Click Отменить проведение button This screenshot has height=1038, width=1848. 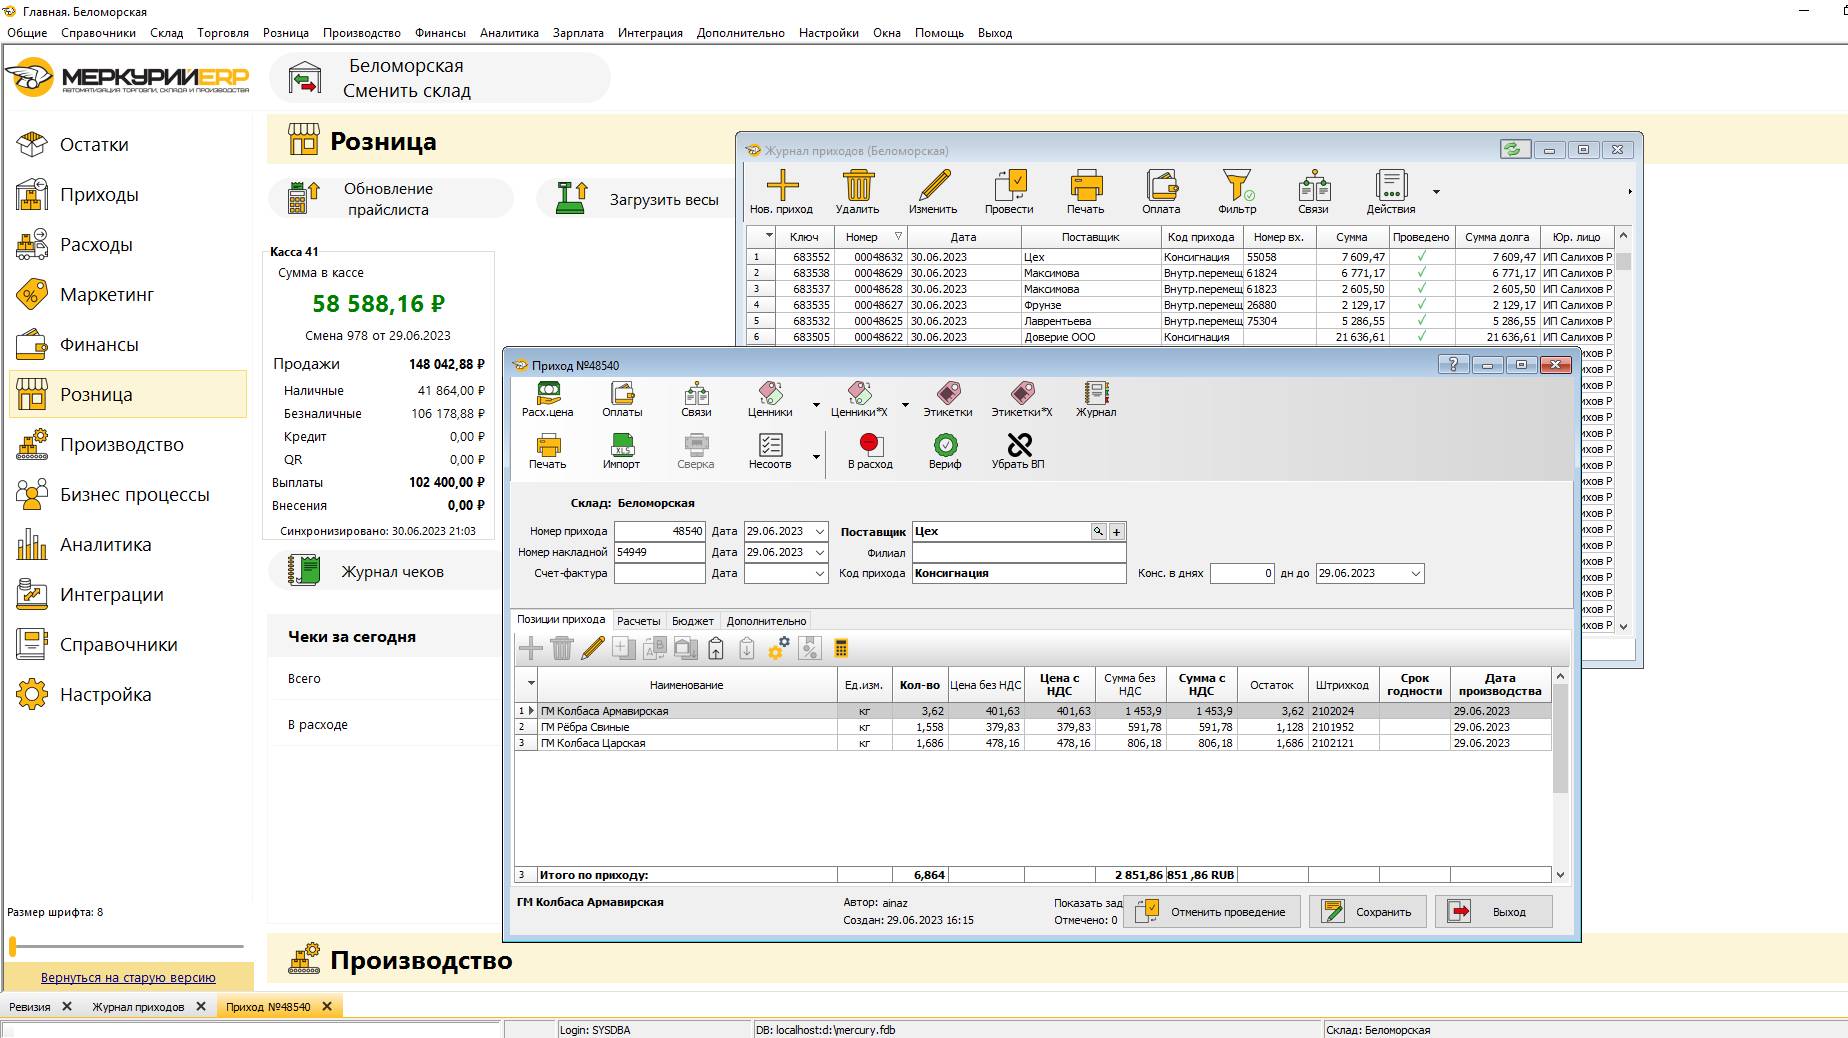click(1212, 912)
